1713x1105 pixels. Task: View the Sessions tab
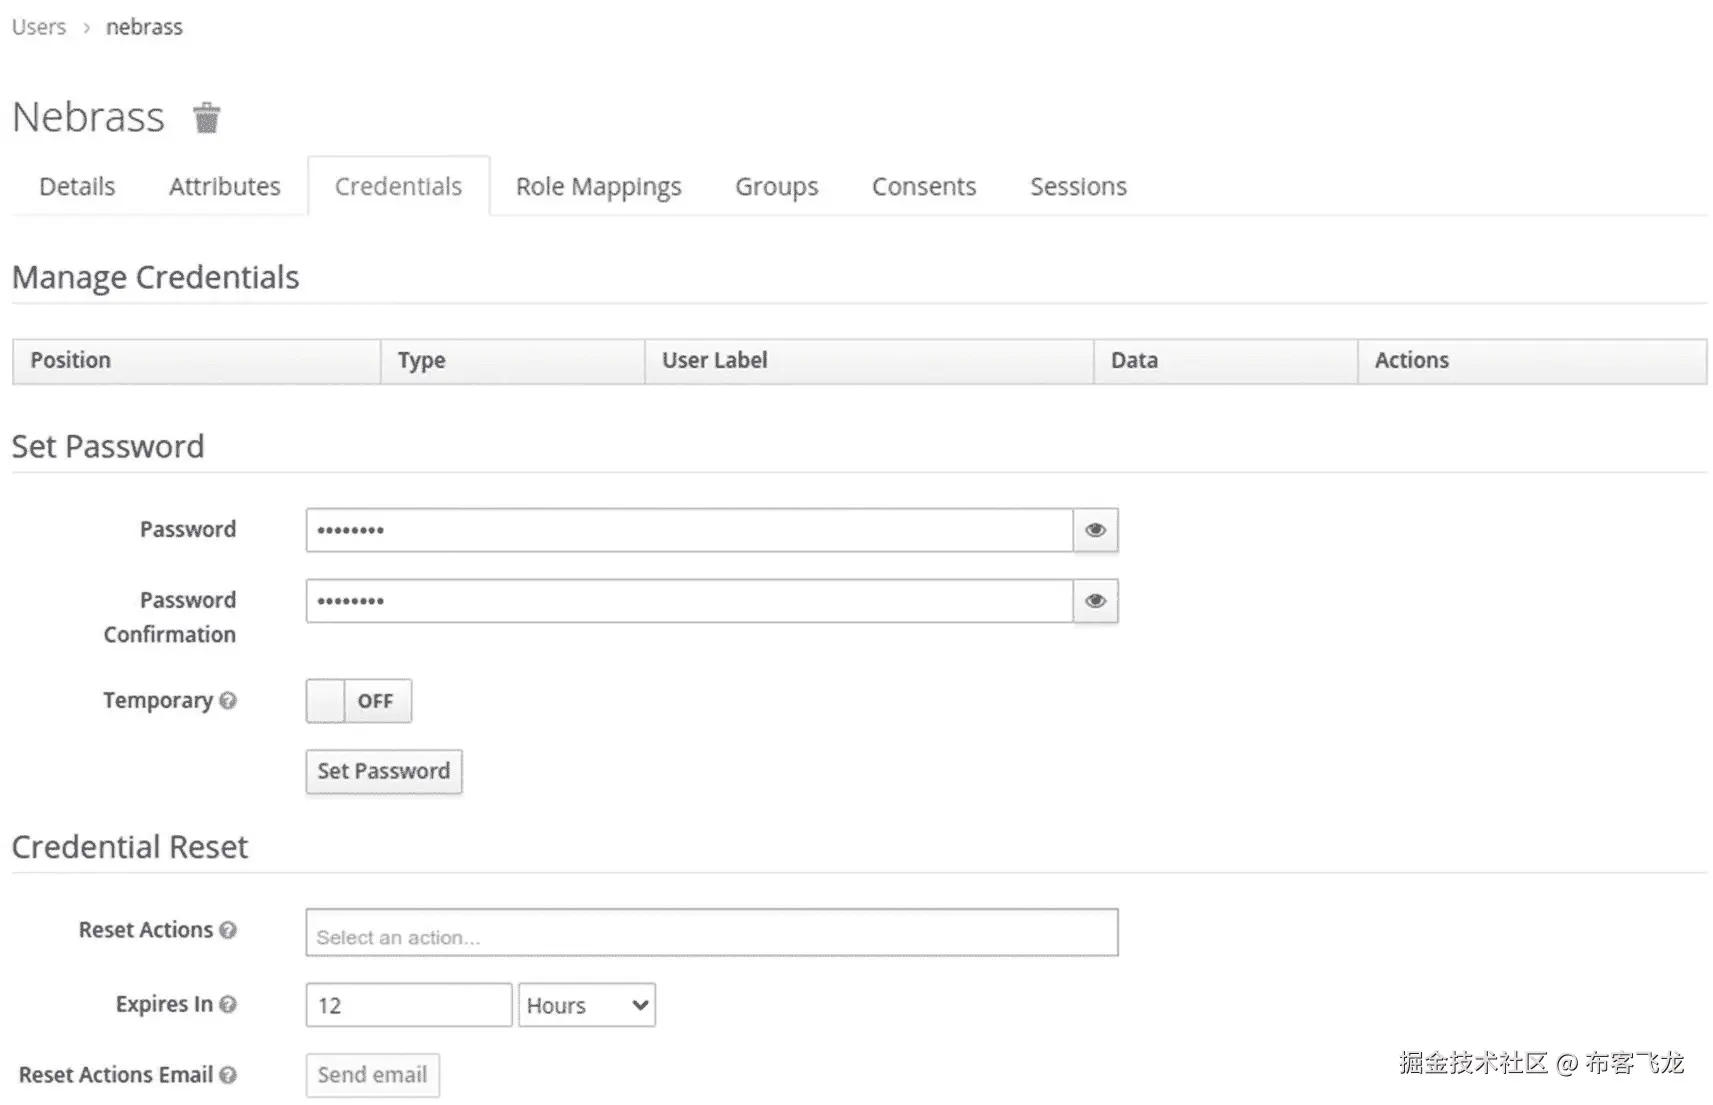click(1078, 187)
